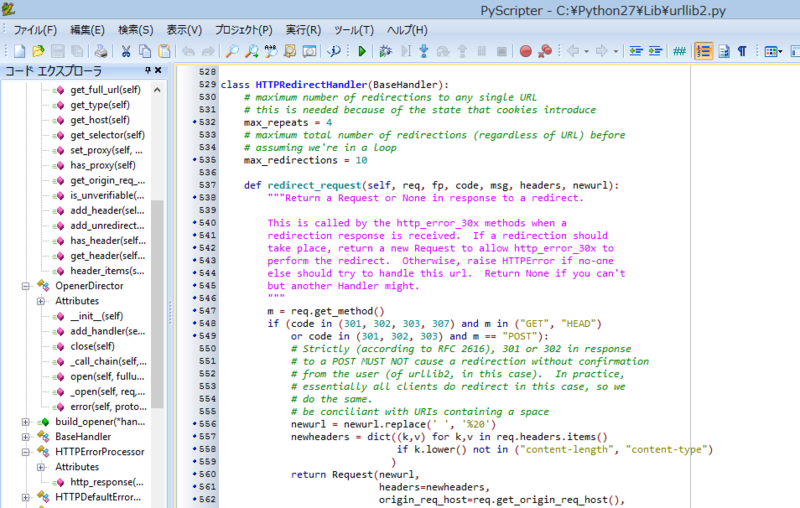Start debugging with the bug icon
800x508 pixels.
tap(385, 51)
